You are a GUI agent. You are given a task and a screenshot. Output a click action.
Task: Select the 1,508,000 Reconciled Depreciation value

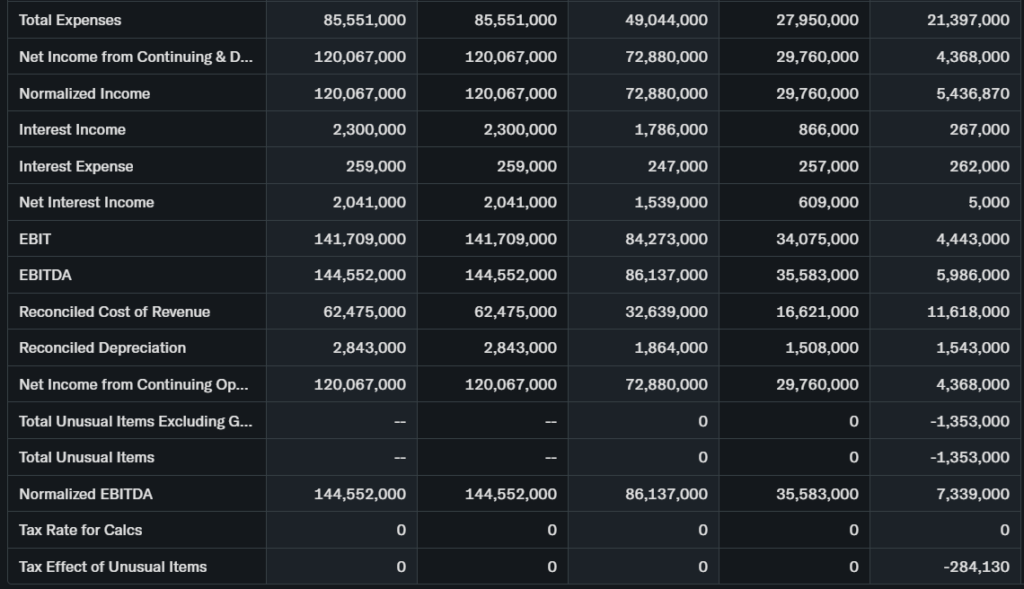coord(822,348)
